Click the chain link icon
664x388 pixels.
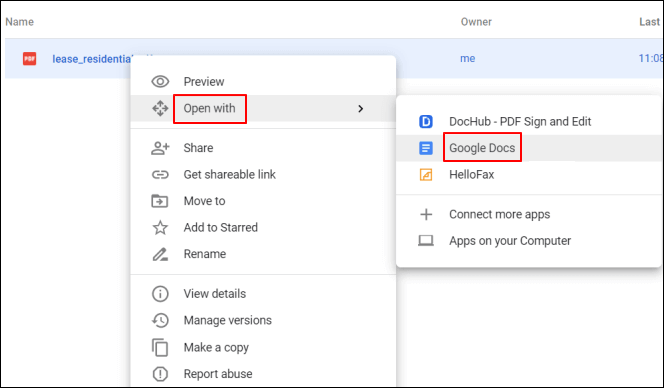coord(160,175)
